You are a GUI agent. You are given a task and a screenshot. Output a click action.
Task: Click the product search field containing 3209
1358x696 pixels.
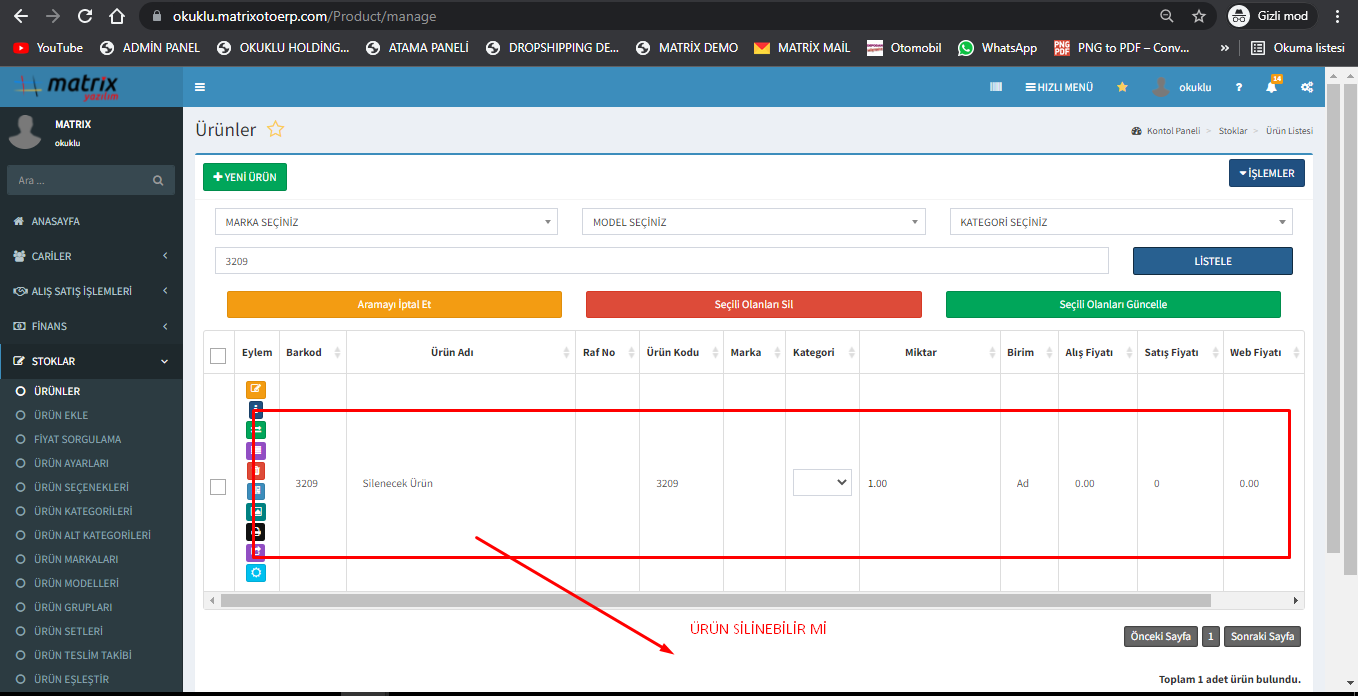pos(661,261)
